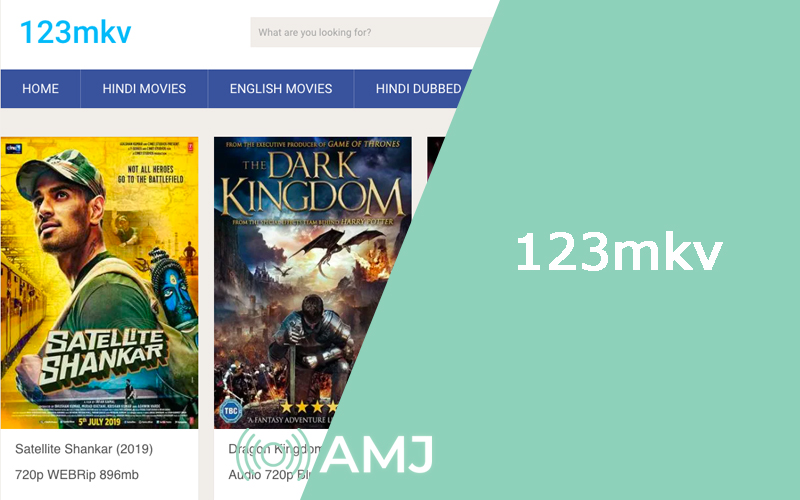800x500 pixels.
Task: Click the large white 123mkv banner text
Action: click(x=618, y=251)
